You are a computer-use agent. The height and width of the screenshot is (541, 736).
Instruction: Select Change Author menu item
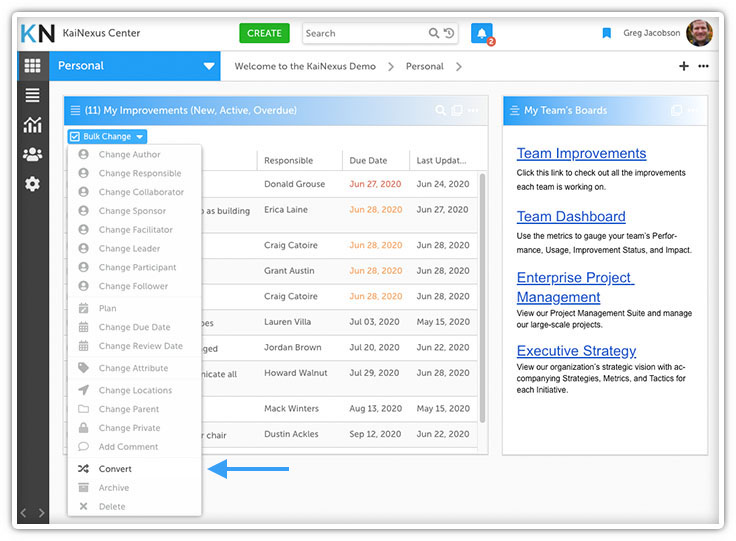135,154
